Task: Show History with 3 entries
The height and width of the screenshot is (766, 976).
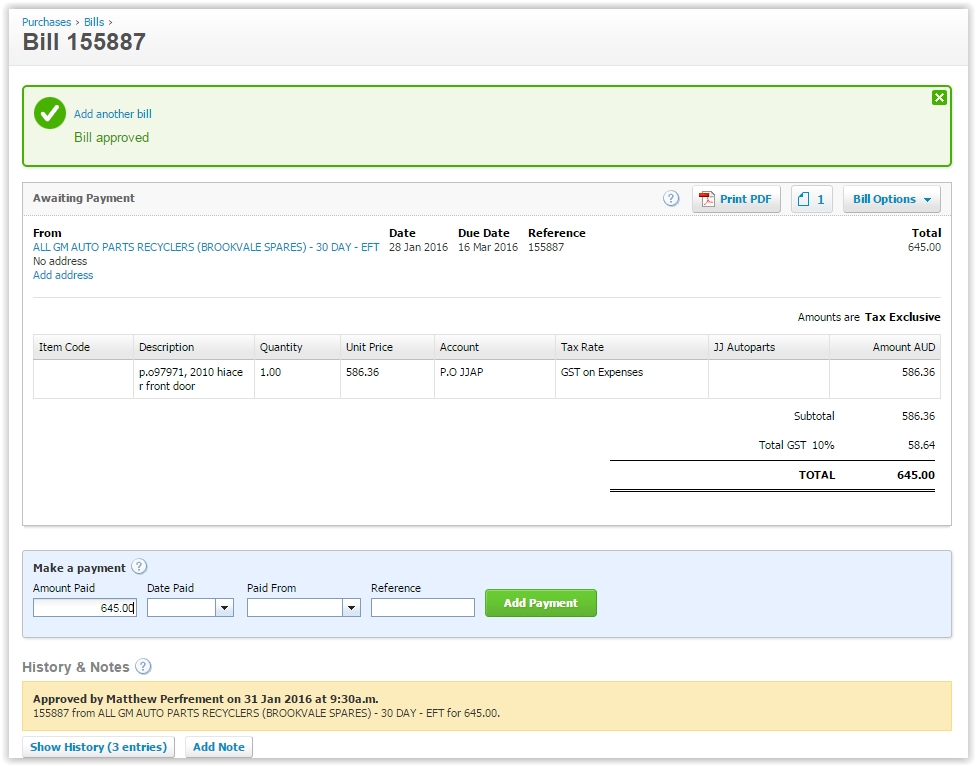Action: (99, 747)
